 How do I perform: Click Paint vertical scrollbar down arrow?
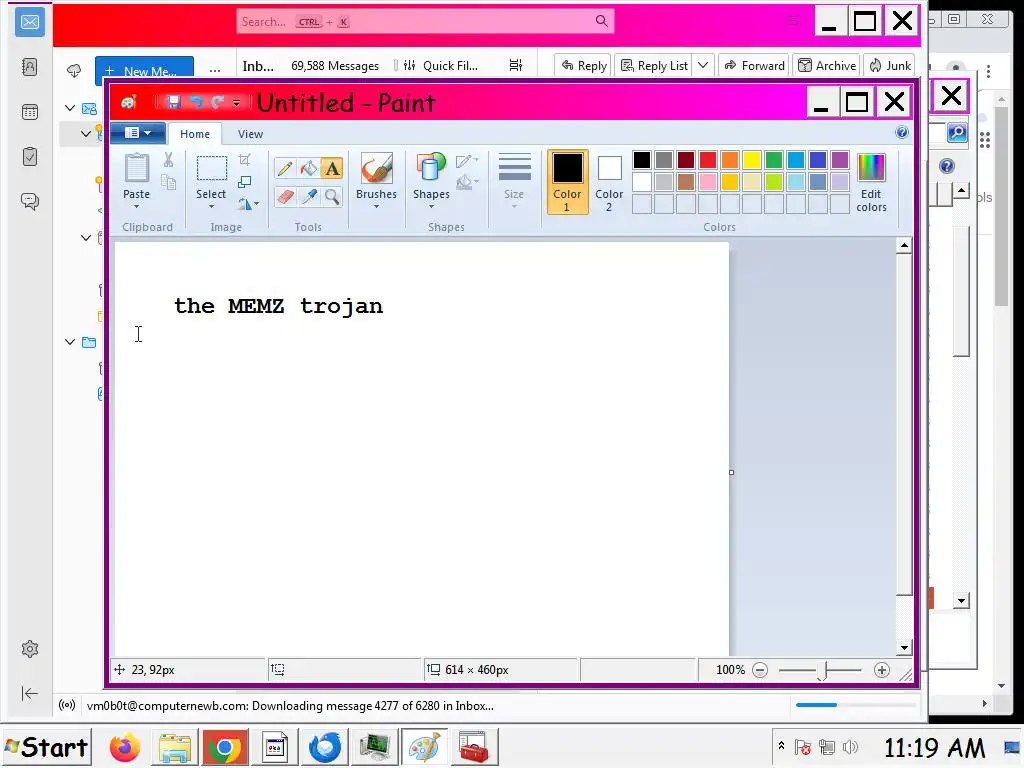[x=904, y=648]
